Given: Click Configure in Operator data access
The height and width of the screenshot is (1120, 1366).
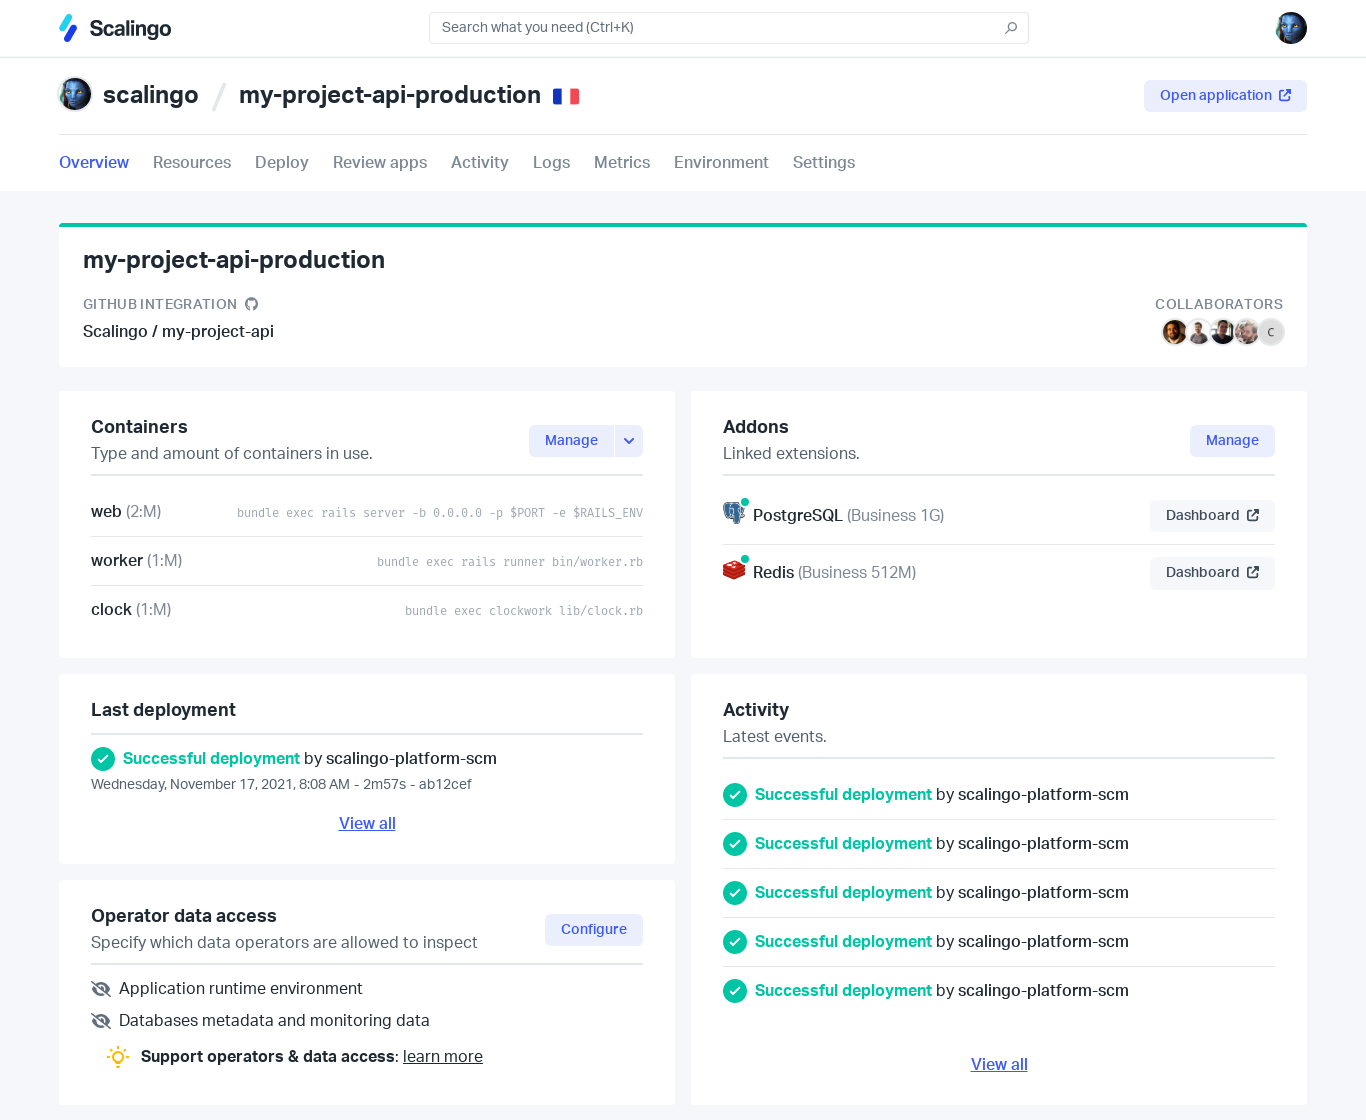Looking at the screenshot, I should click(594, 930).
